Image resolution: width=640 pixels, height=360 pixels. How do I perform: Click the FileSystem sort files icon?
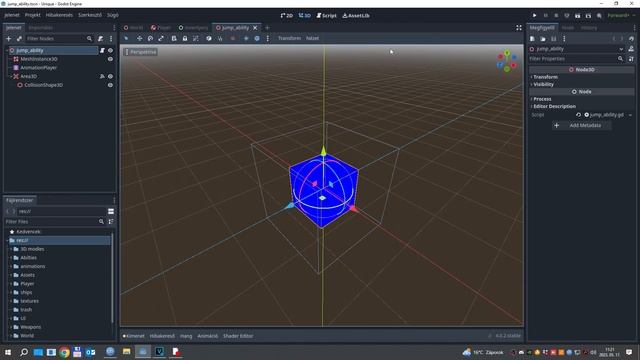coord(111,221)
